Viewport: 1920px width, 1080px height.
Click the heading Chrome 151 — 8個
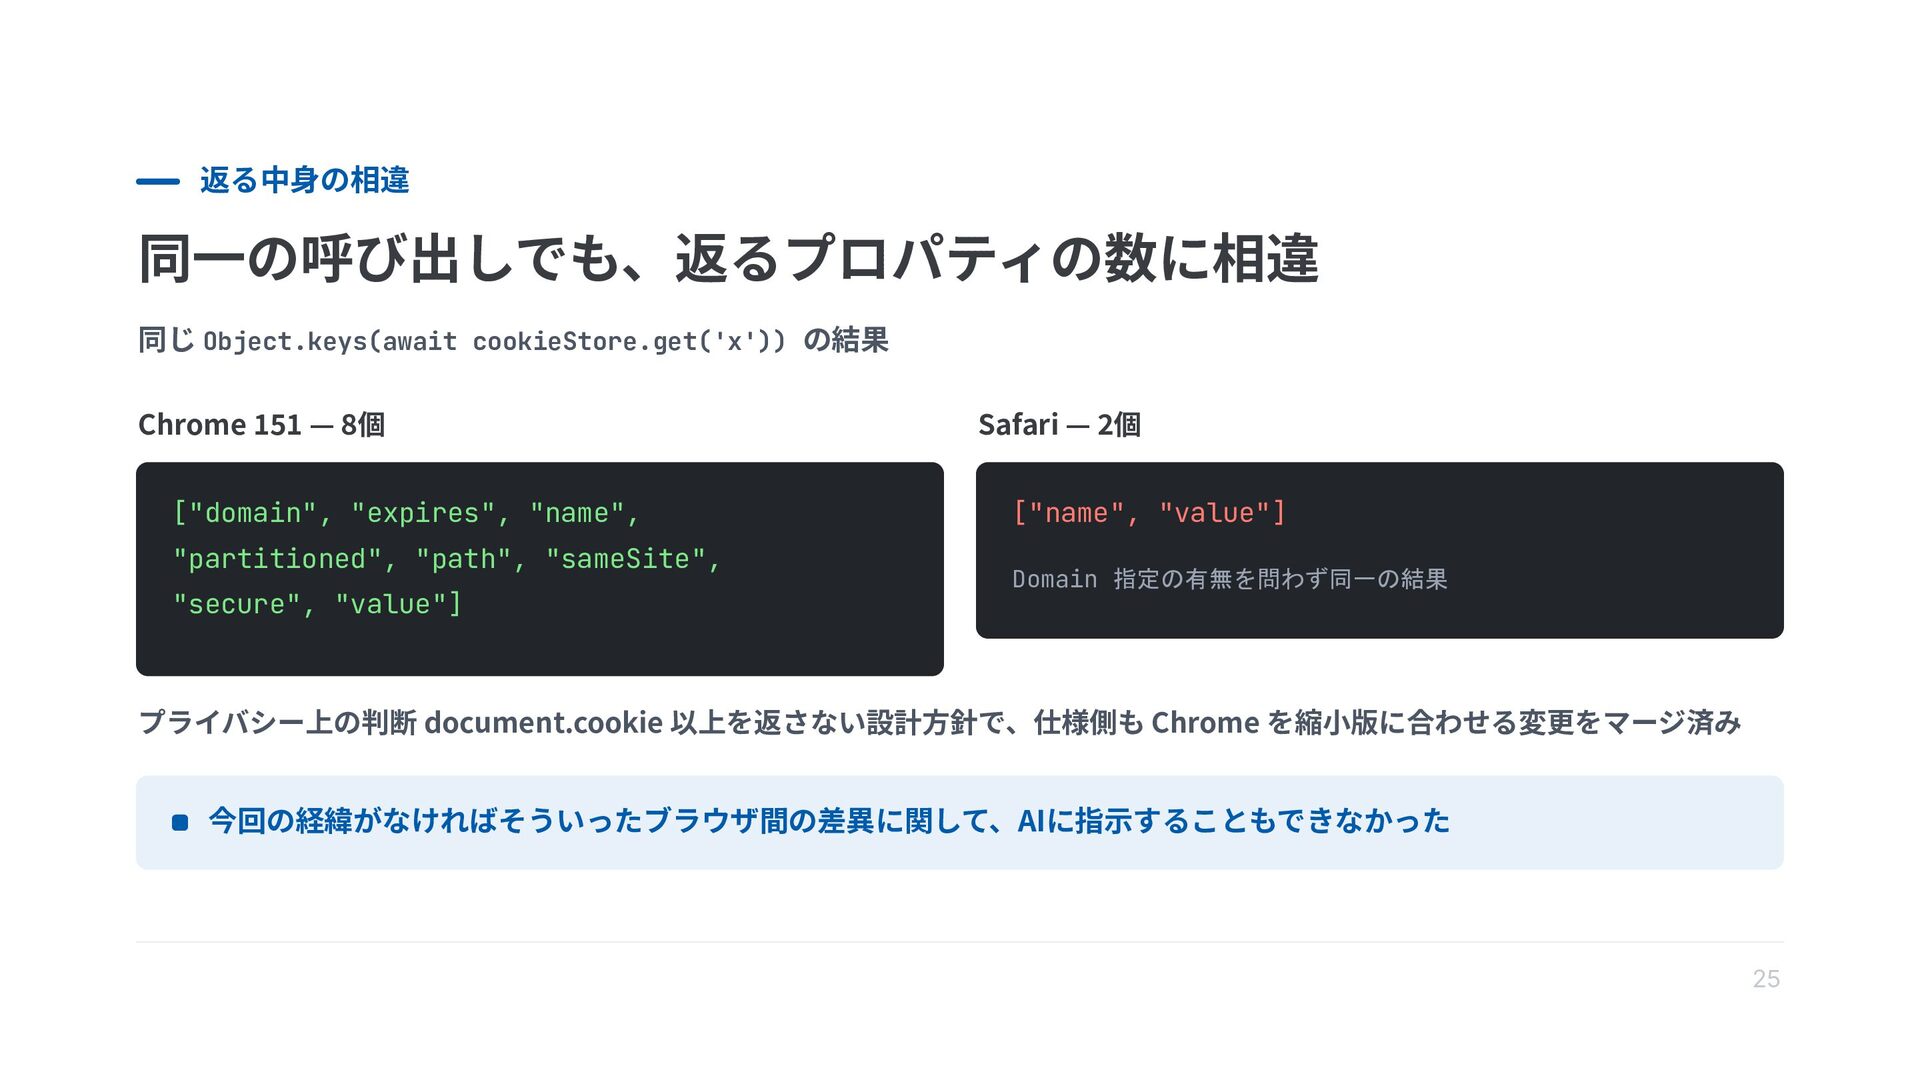pos(261,424)
